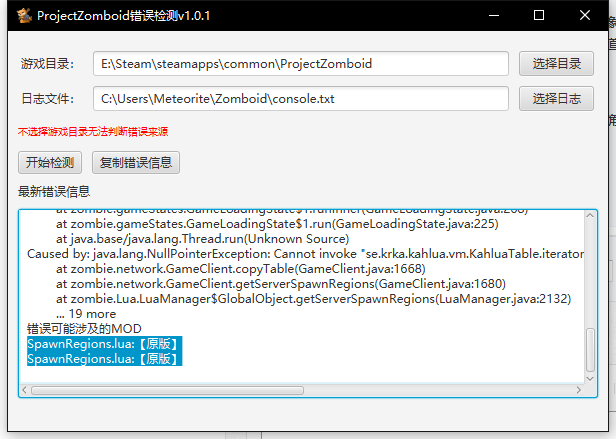The height and width of the screenshot is (439, 616).
Task: Click the '... 19 more' line
Action: click(86, 314)
